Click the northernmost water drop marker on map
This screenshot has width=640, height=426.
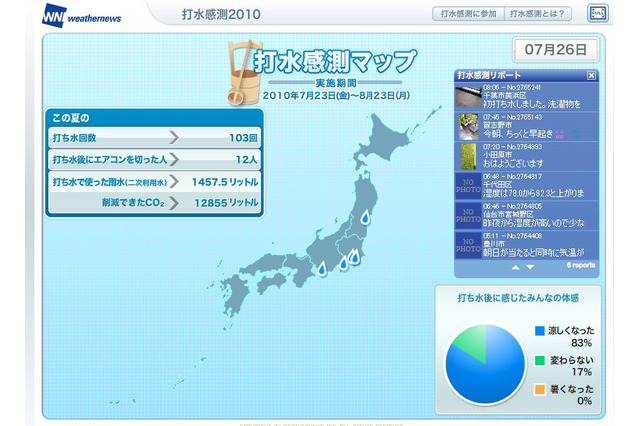coord(365,218)
